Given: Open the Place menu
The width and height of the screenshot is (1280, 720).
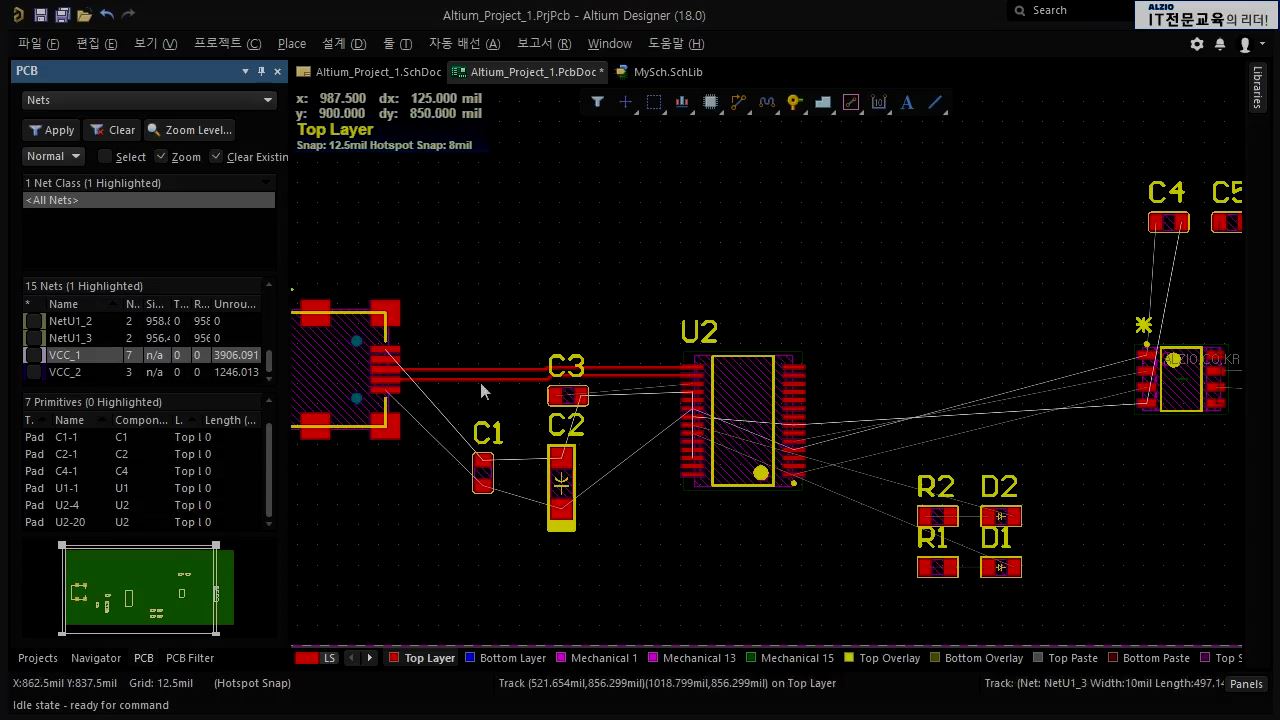Looking at the screenshot, I should point(292,44).
